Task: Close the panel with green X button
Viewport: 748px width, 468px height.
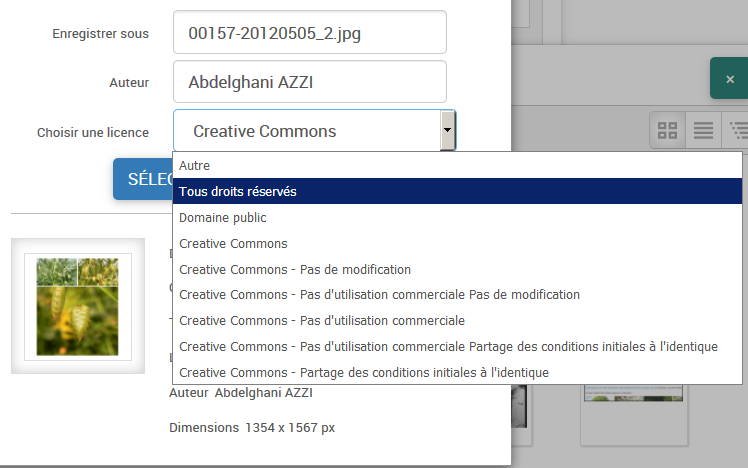Action: tap(729, 78)
